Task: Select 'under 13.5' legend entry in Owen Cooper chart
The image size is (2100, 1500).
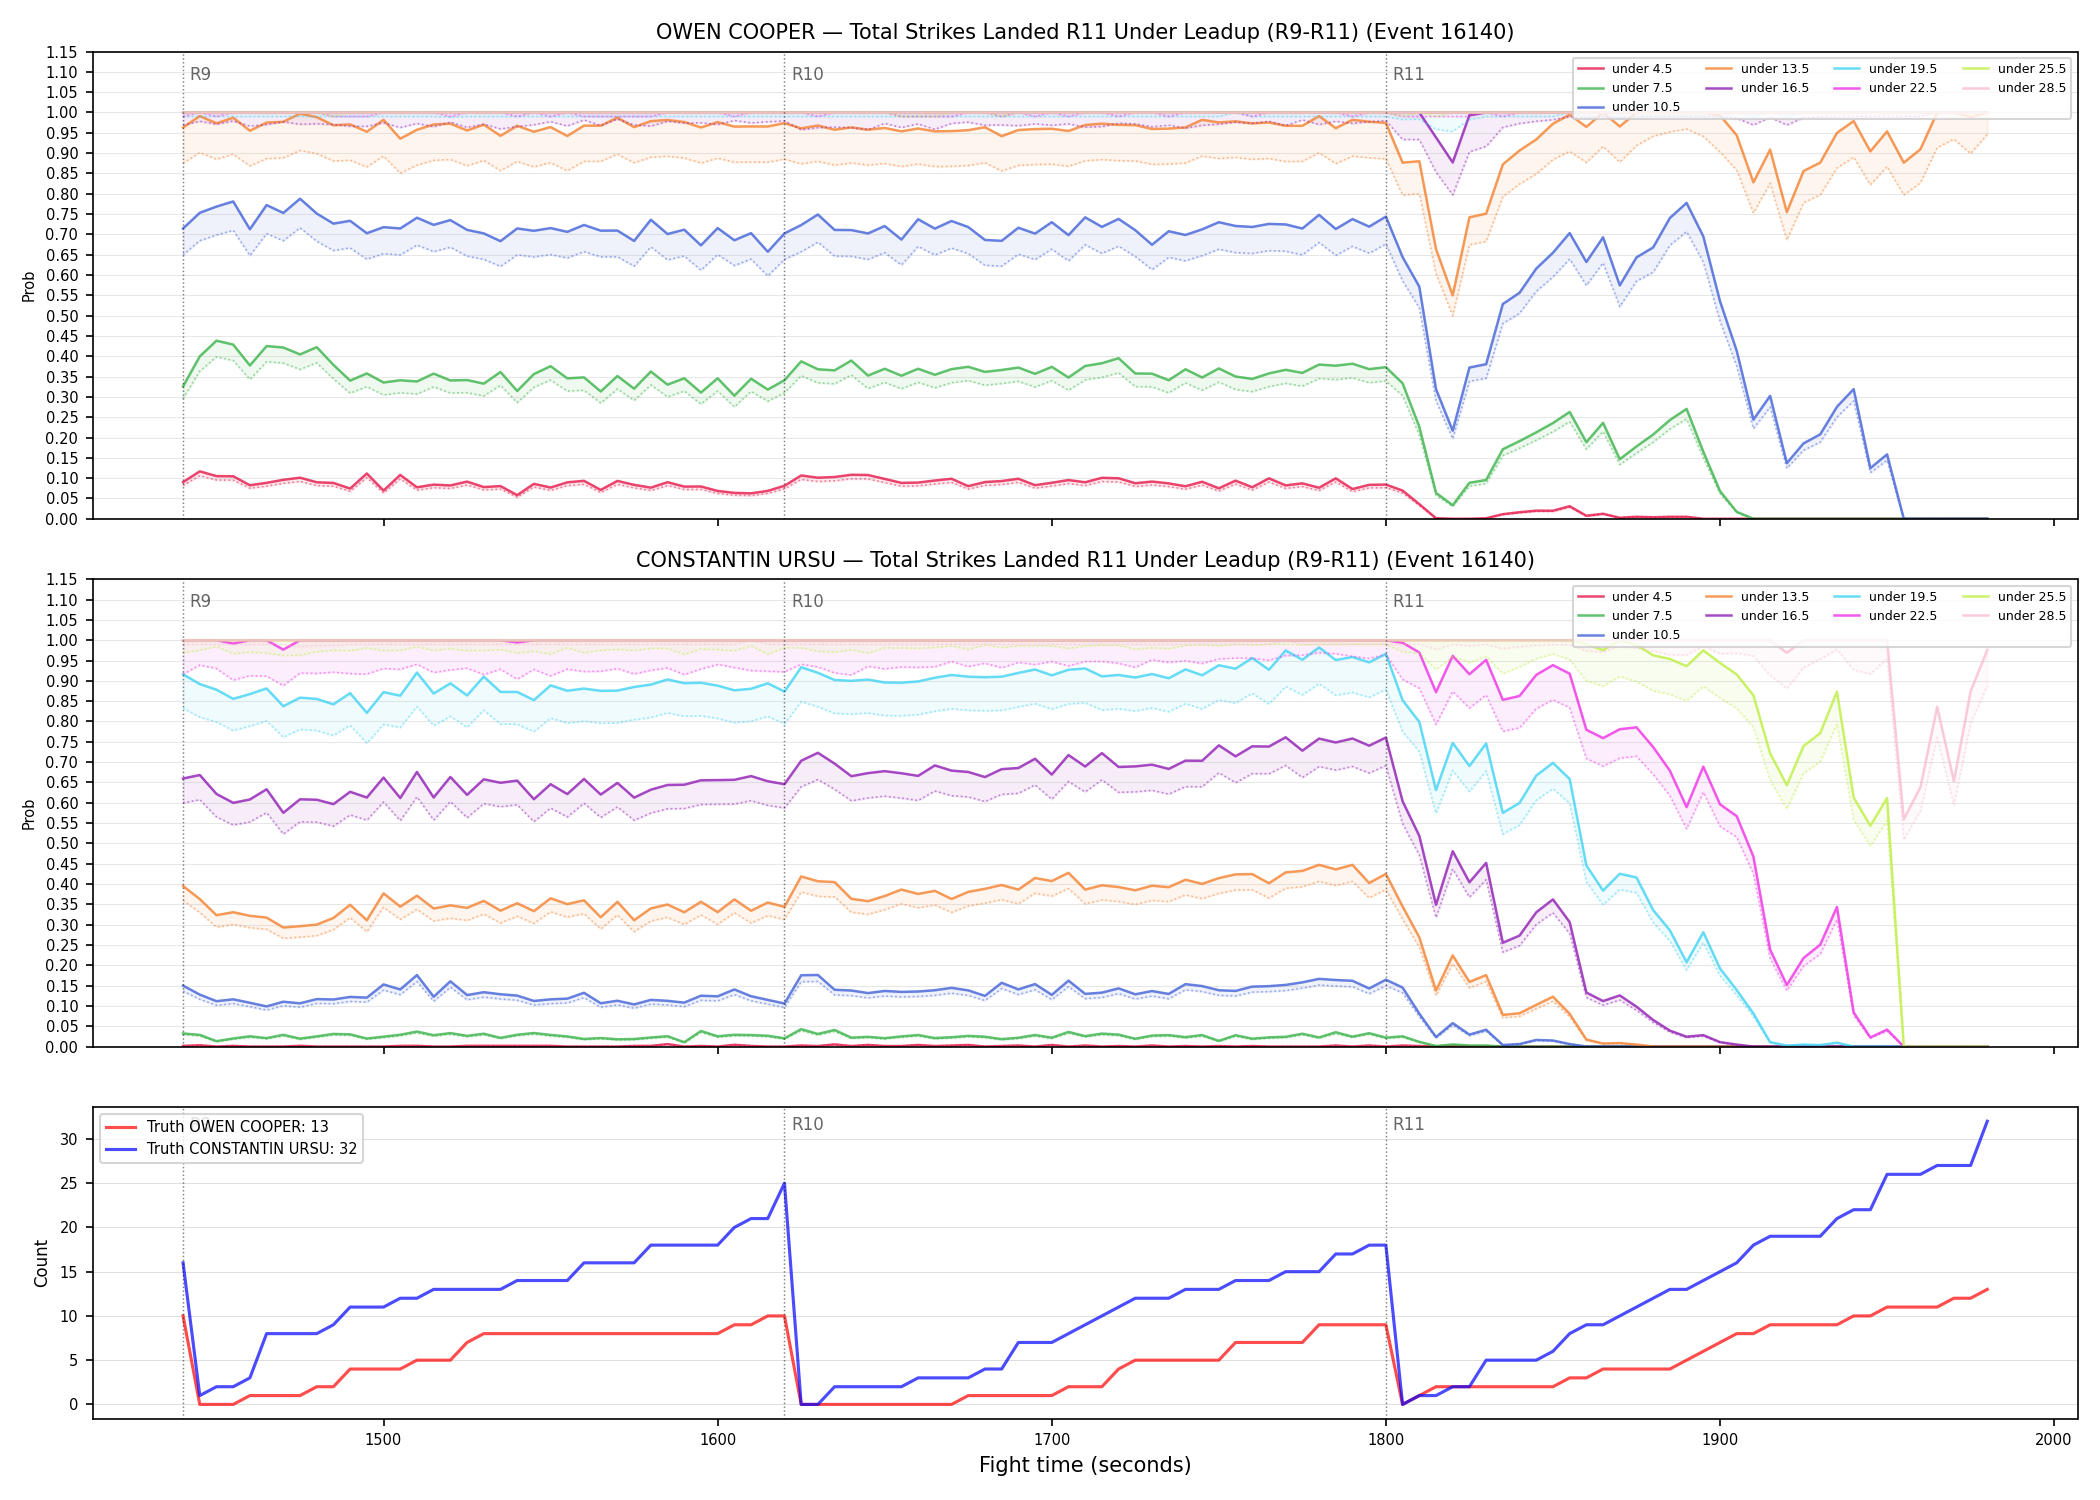Action: [1757, 69]
